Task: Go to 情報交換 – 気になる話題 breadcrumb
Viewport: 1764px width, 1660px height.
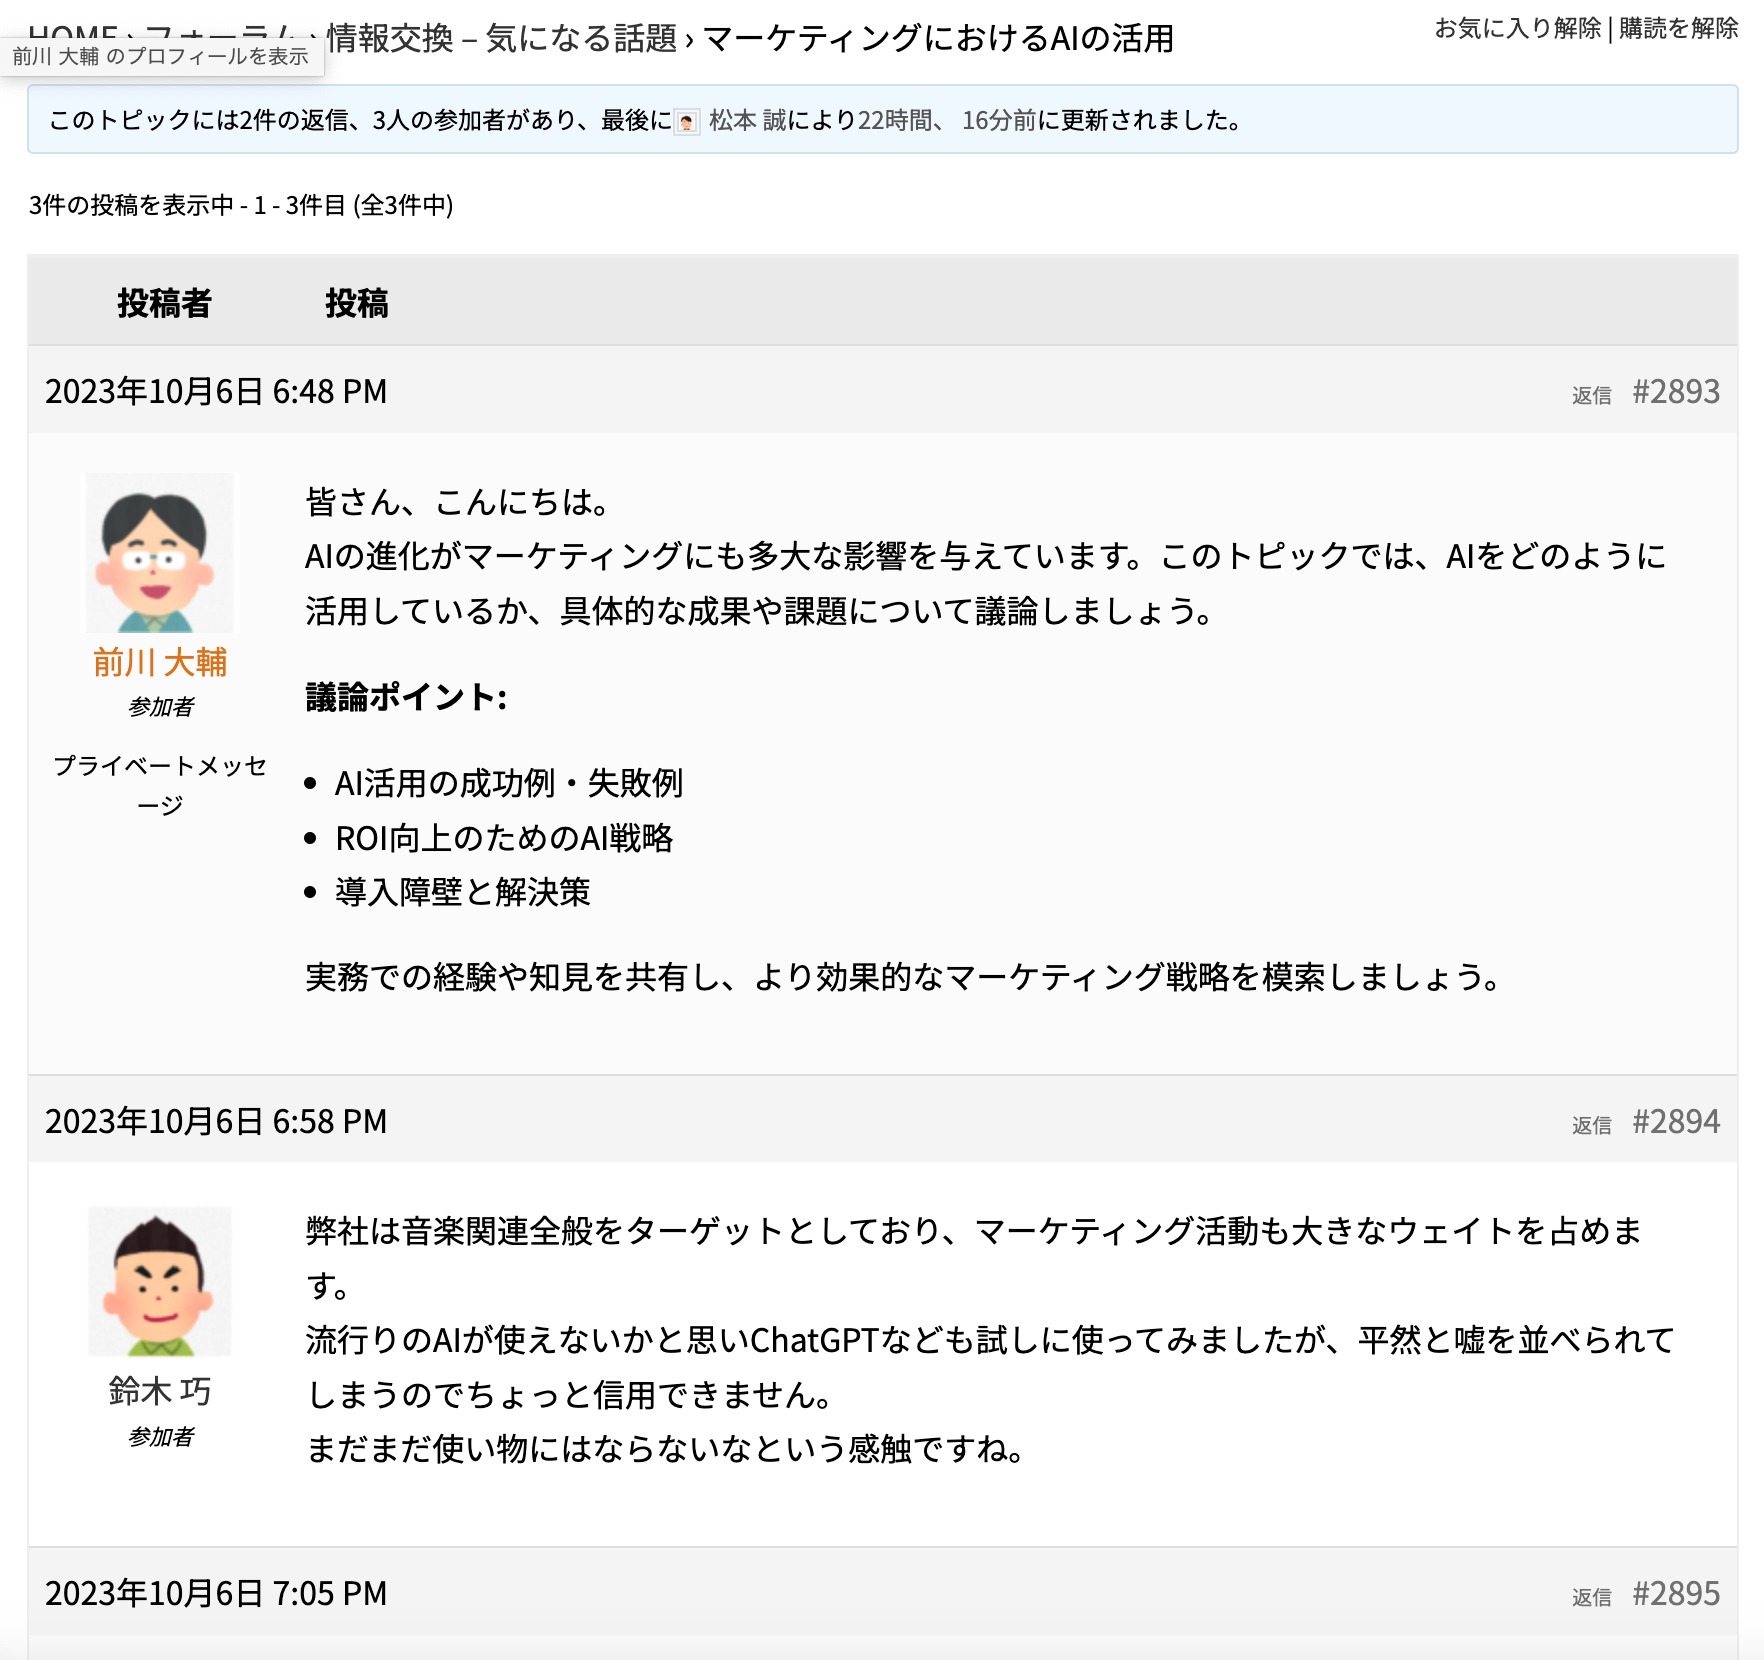Action: (x=501, y=38)
